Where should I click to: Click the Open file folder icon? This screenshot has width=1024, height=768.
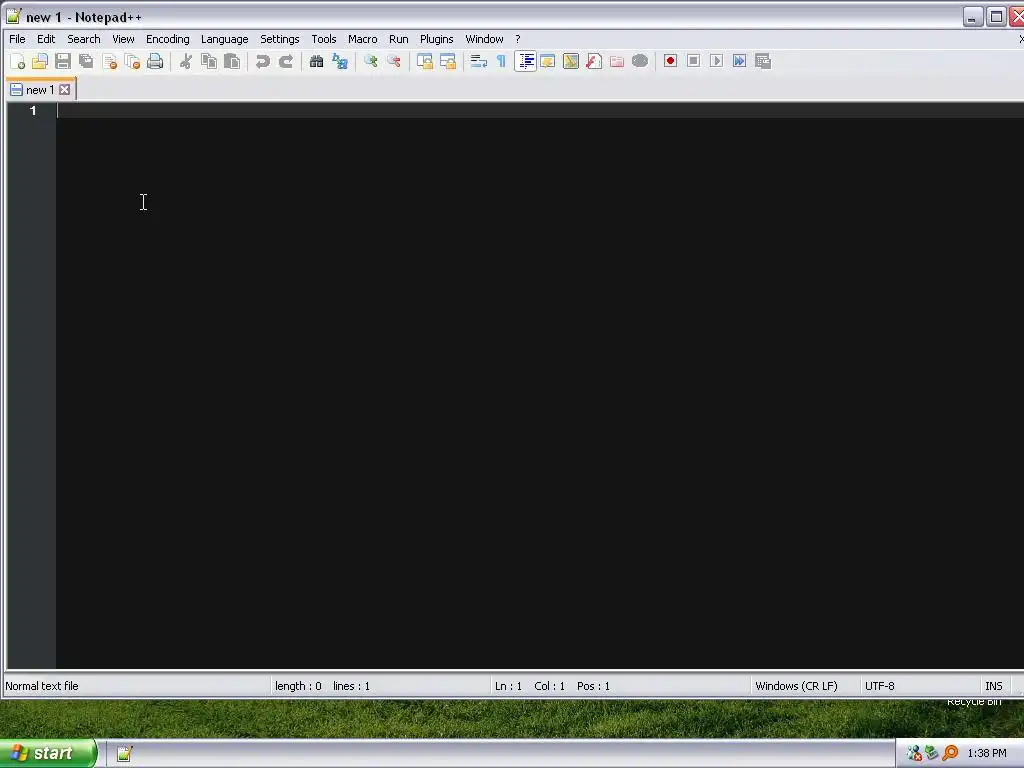(x=40, y=61)
